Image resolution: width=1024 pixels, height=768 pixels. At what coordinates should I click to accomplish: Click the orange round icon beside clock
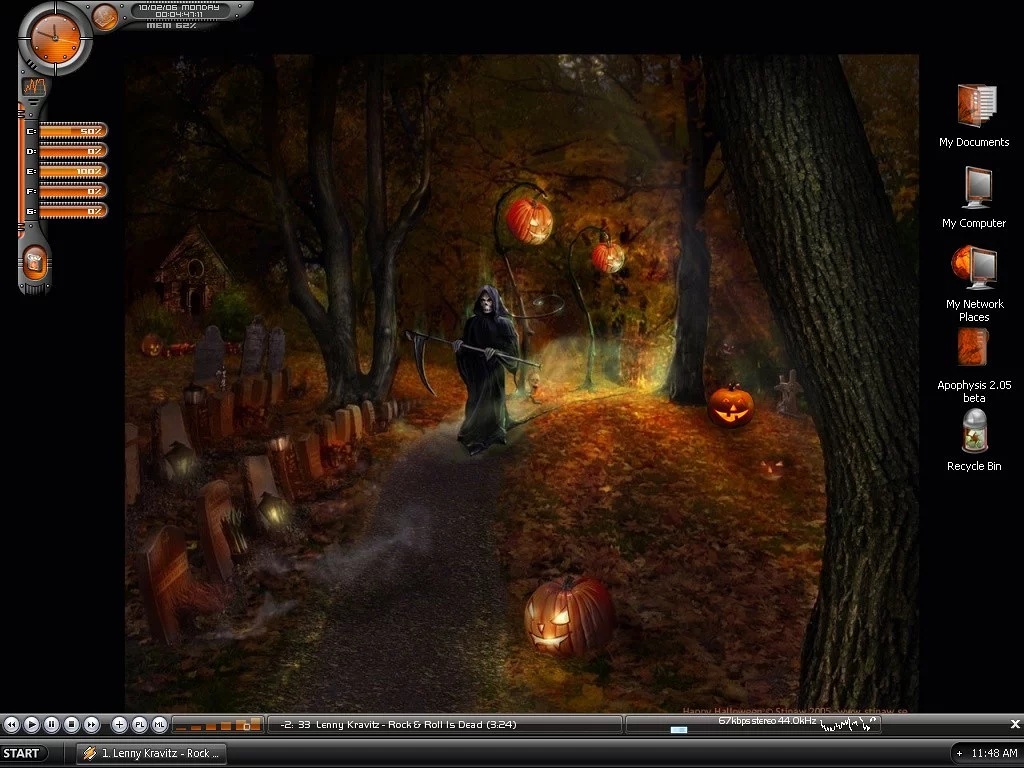[104, 16]
